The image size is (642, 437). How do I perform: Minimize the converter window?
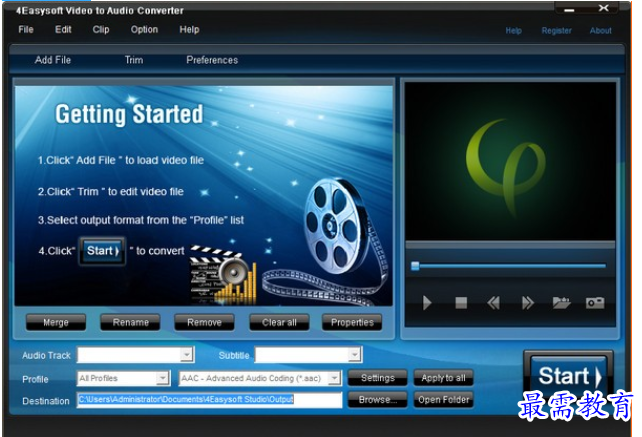click(x=569, y=9)
